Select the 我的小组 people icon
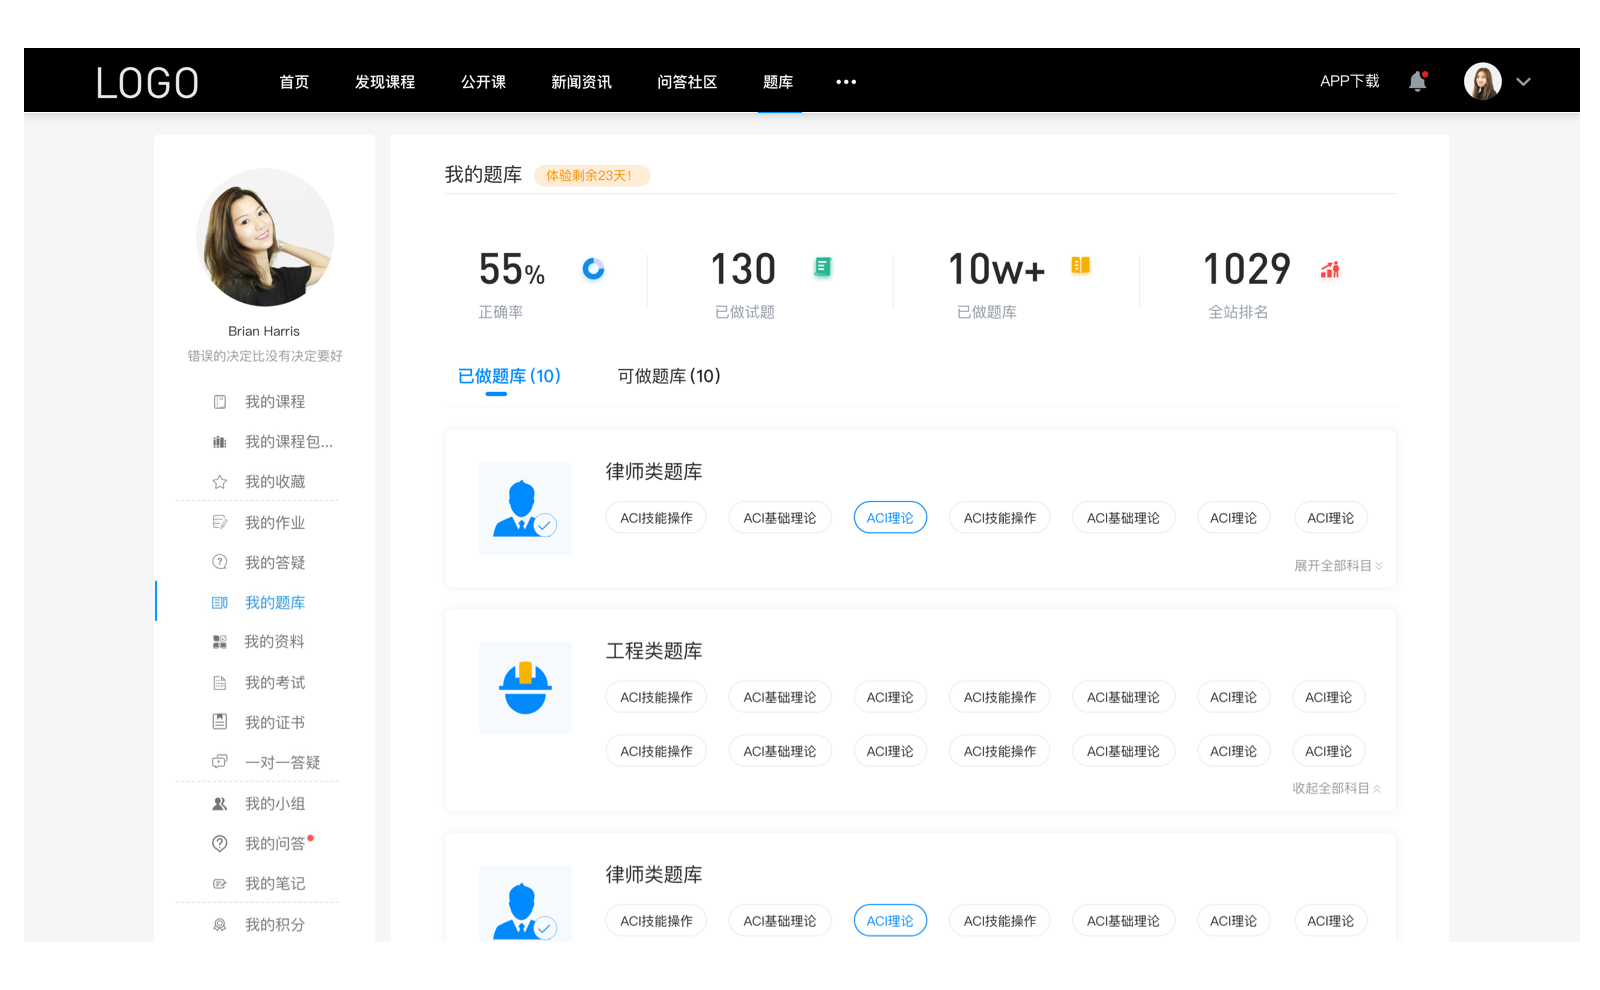The image size is (1600, 990). [220, 802]
